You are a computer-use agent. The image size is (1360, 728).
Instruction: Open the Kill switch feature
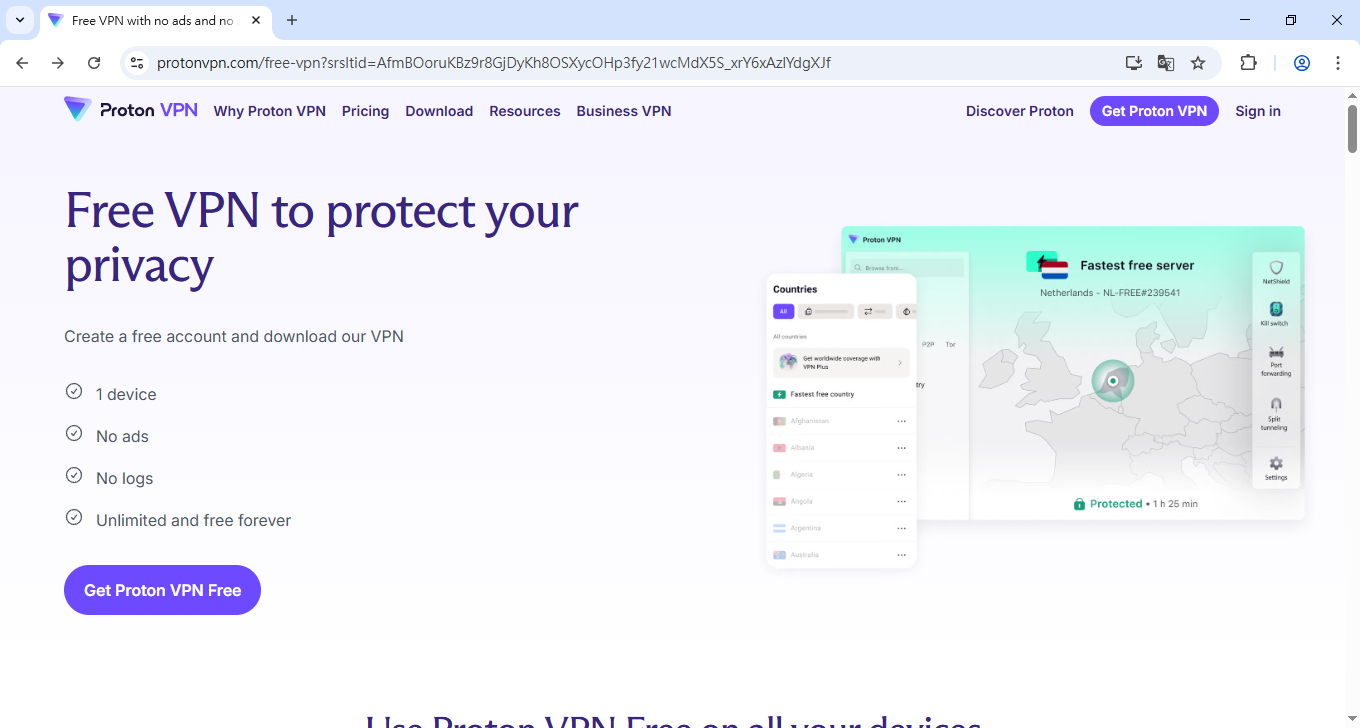click(1277, 309)
